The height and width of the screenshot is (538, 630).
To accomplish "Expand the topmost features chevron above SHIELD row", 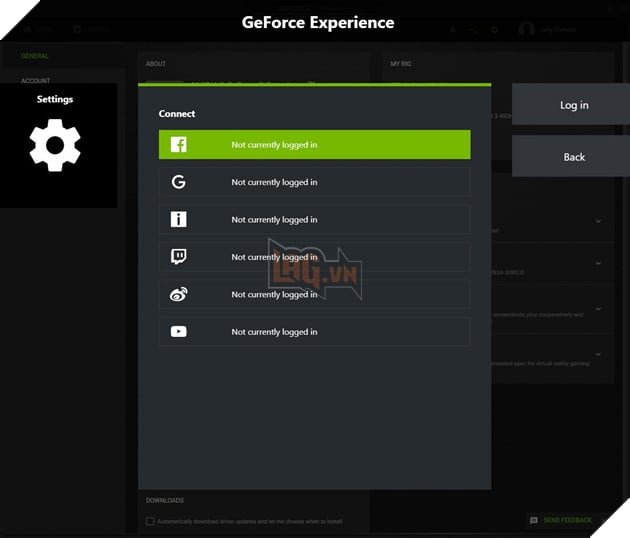I will pyautogui.click(x=598, y=221).
